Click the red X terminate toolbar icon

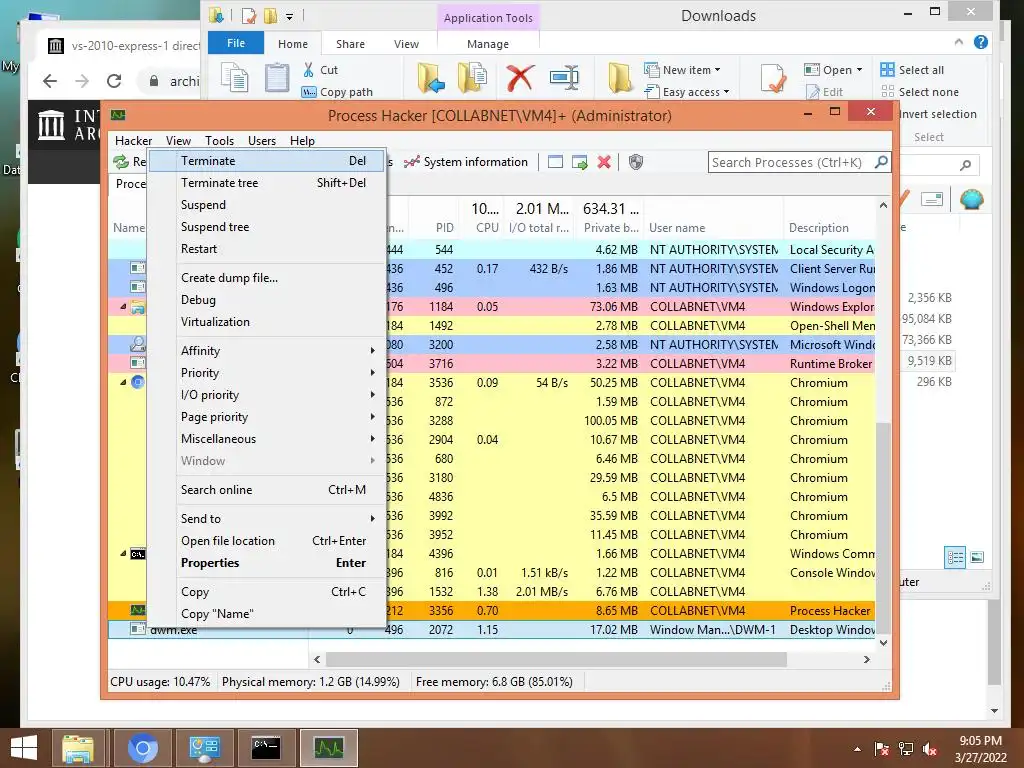click(x=604, y=162)
